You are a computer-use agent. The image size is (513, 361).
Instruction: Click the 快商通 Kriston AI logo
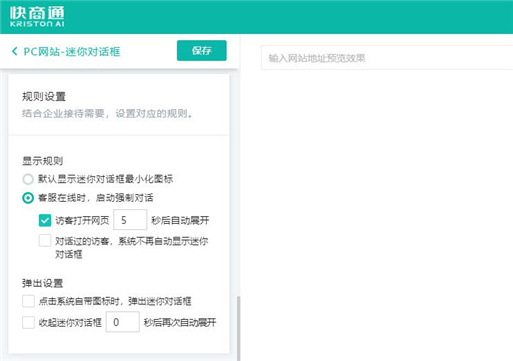[x=37, y=17]
